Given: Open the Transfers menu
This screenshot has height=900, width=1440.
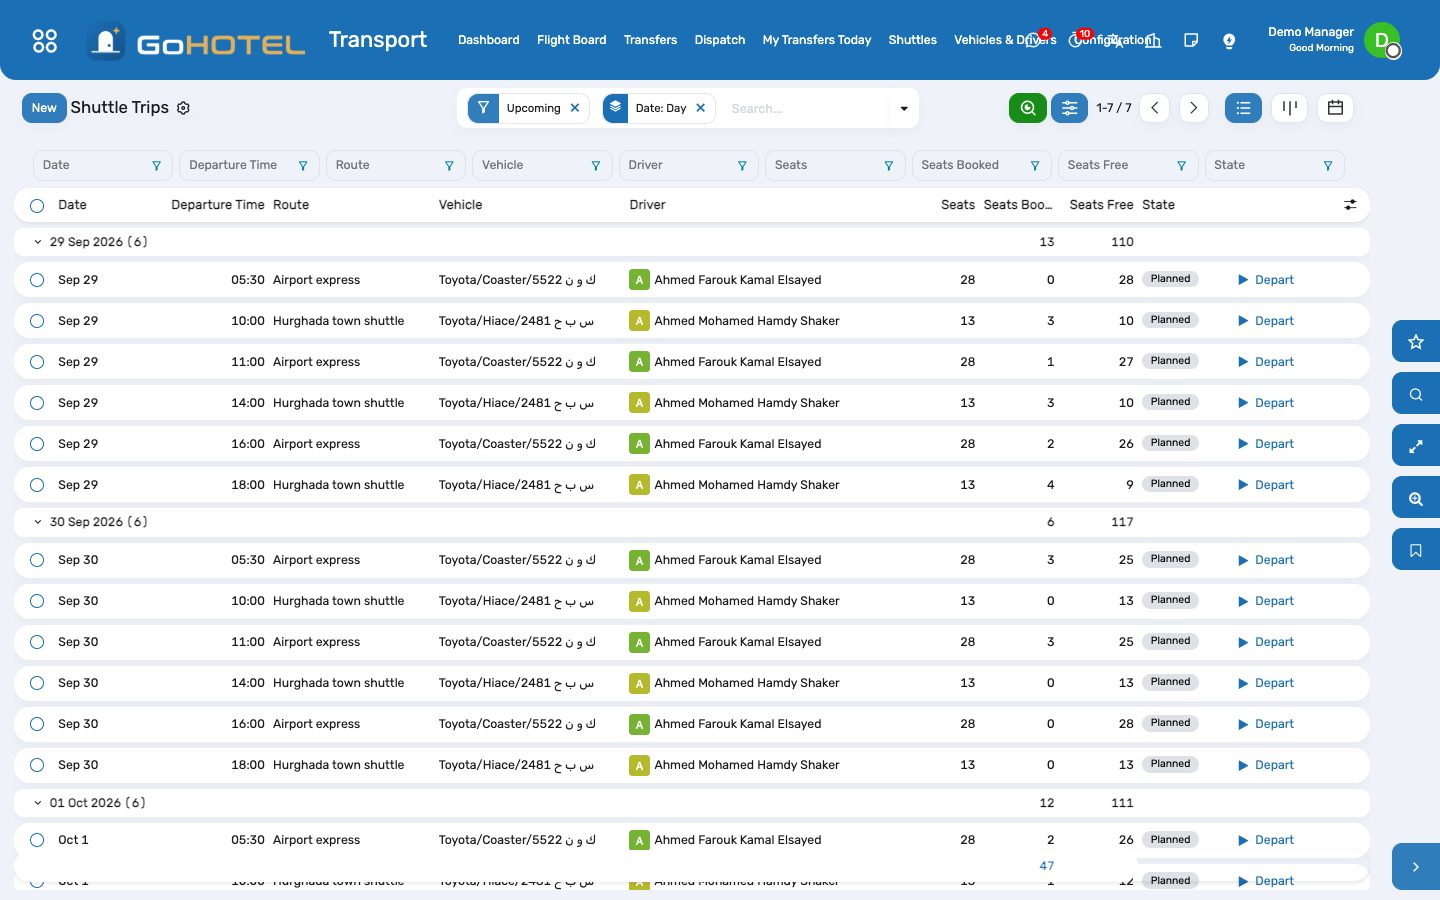Looking at the screenshot, I should 650,40.
